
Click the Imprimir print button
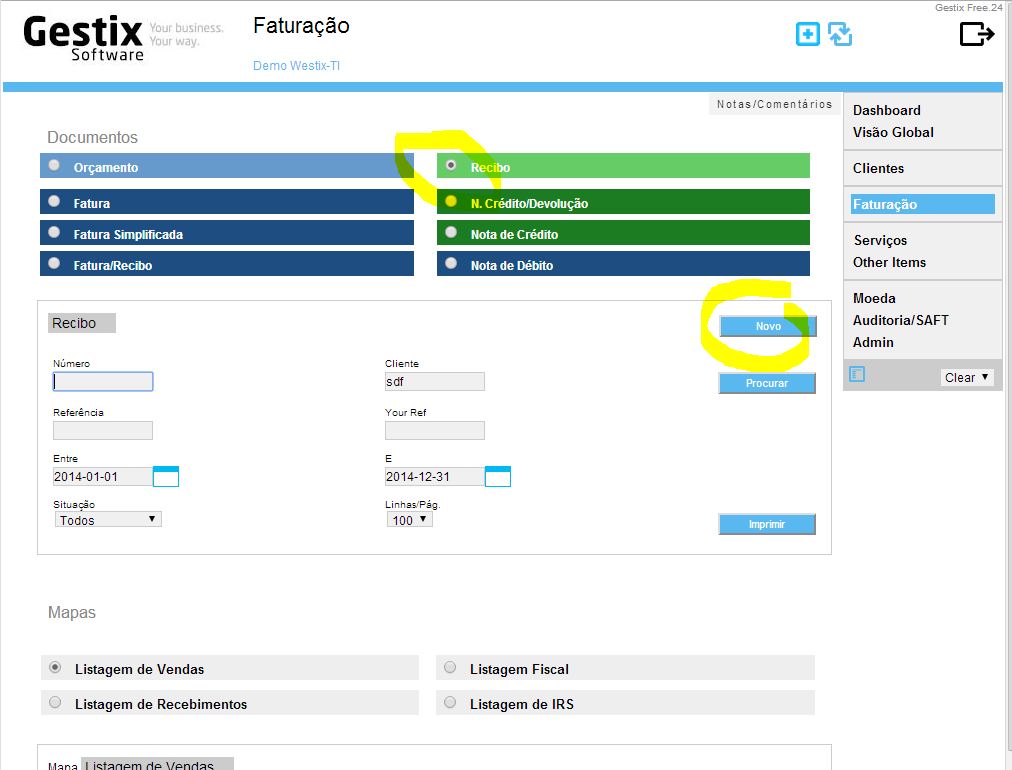tap(767, 524)
